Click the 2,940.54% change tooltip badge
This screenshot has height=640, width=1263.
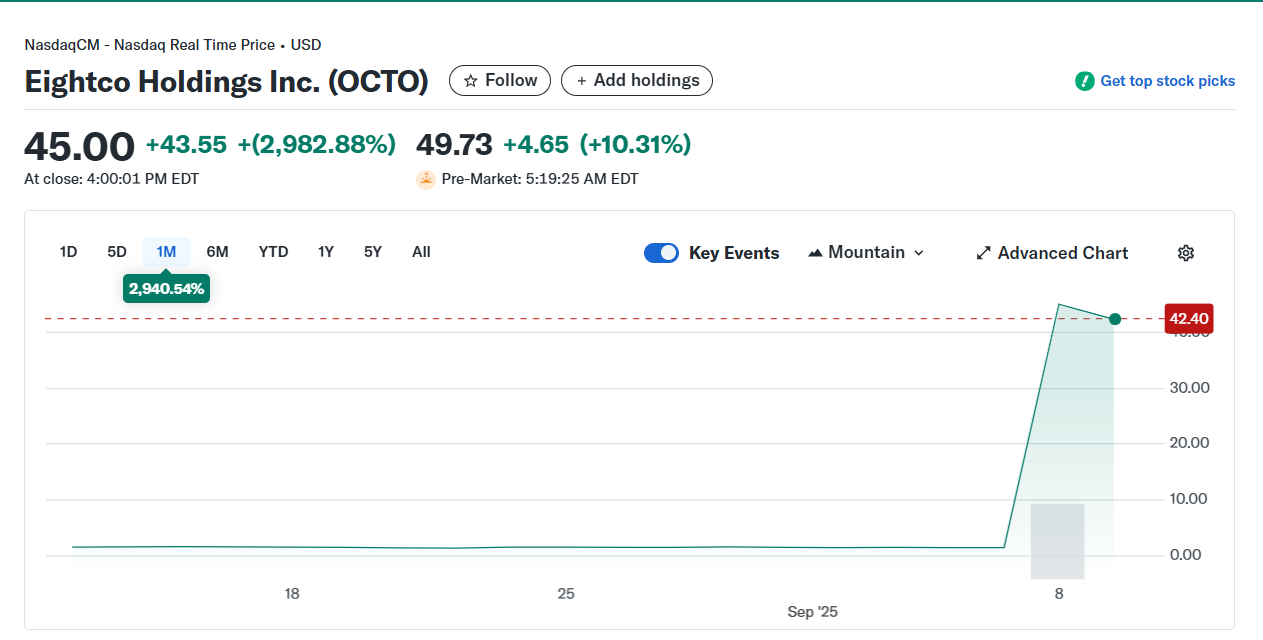pyautogui.click(x=166, y=288)
